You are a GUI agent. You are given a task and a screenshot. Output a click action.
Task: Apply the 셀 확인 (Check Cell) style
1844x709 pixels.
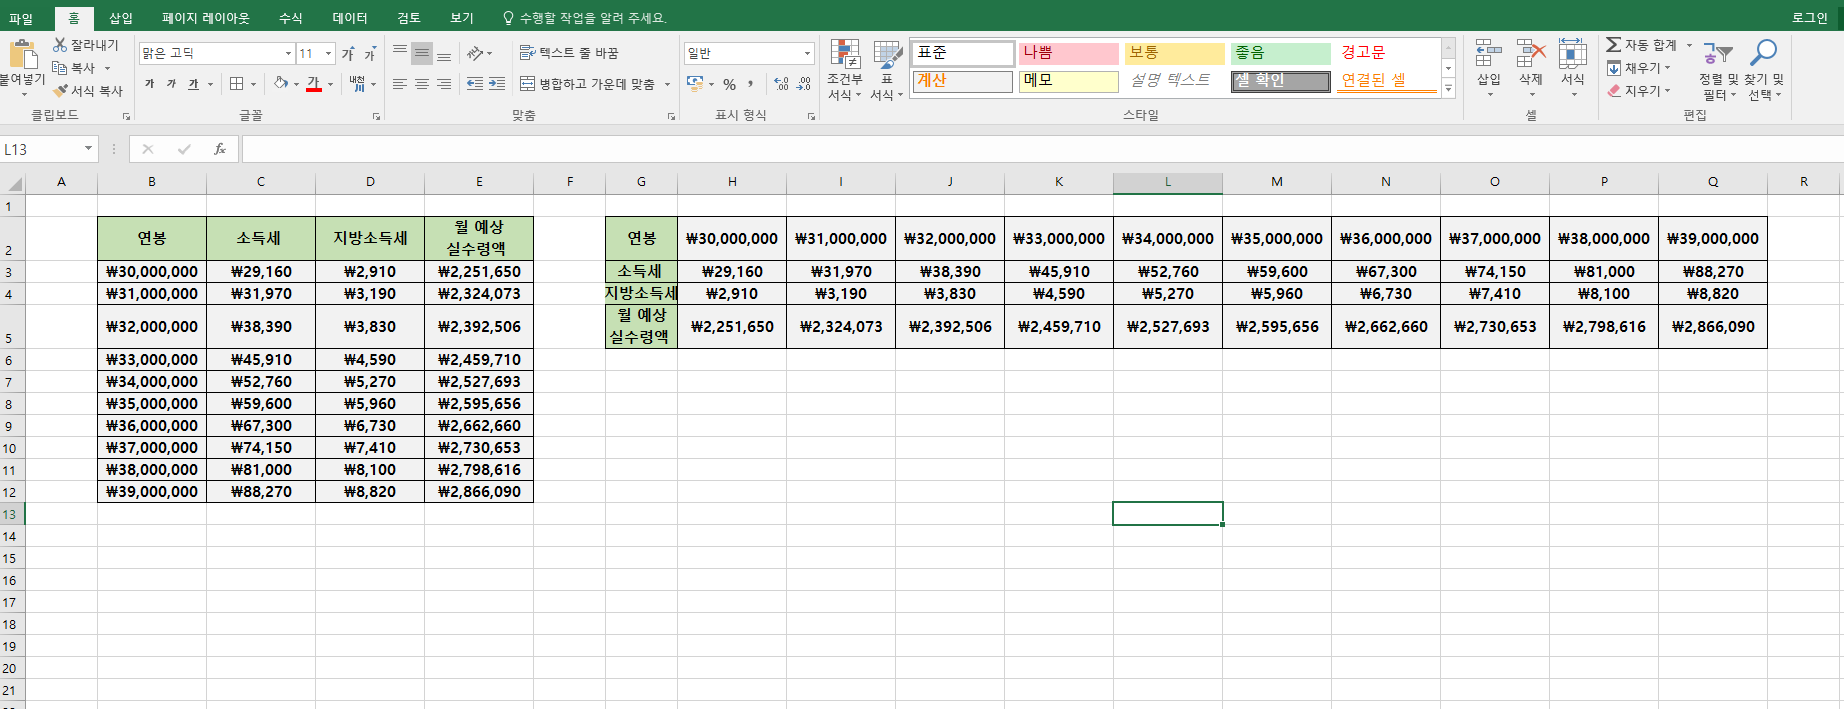click(x=1281, y=81)
